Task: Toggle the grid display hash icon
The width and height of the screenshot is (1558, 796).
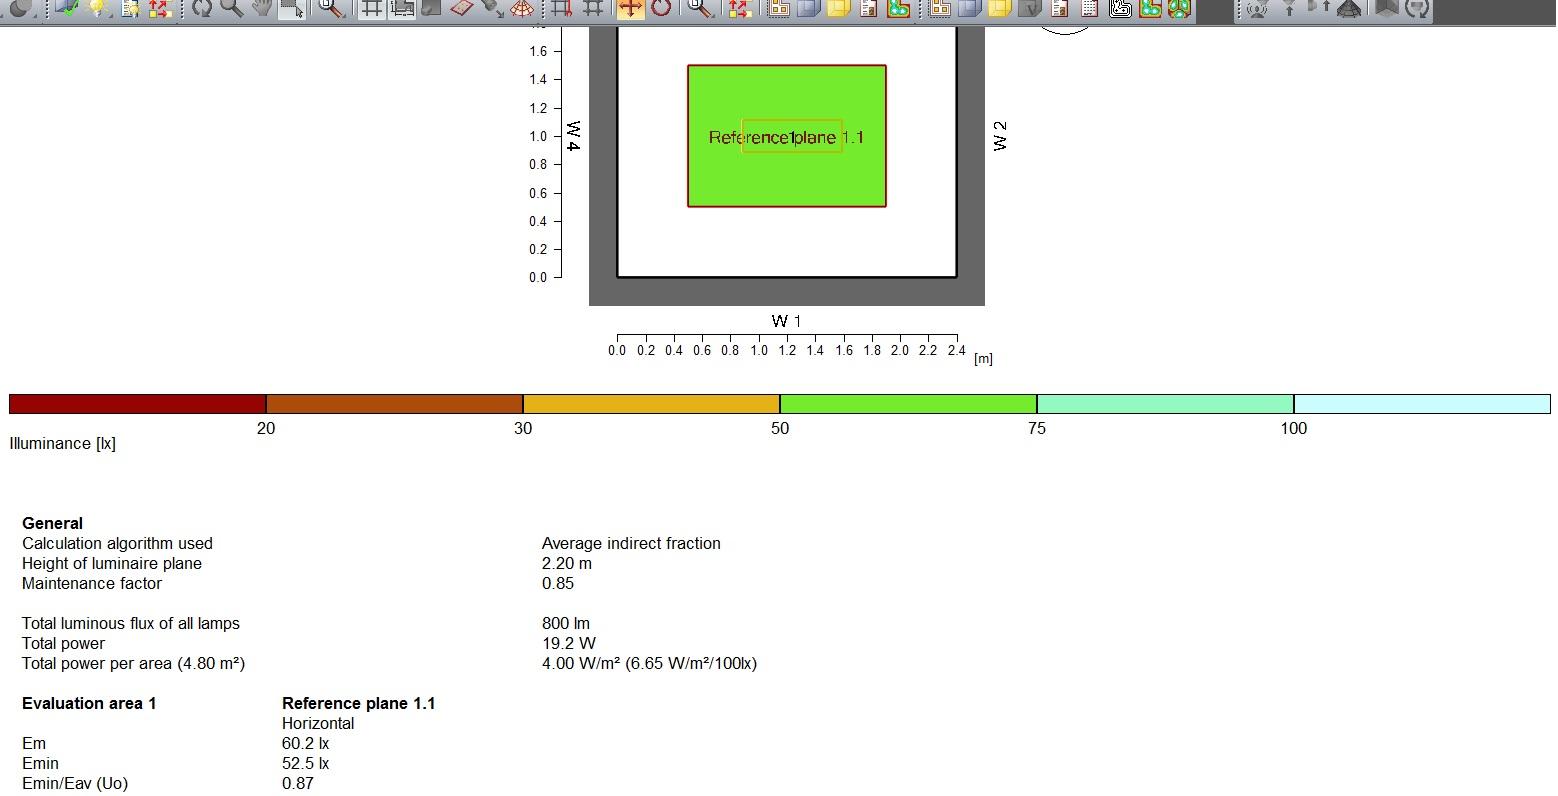Action: (372, 8)
